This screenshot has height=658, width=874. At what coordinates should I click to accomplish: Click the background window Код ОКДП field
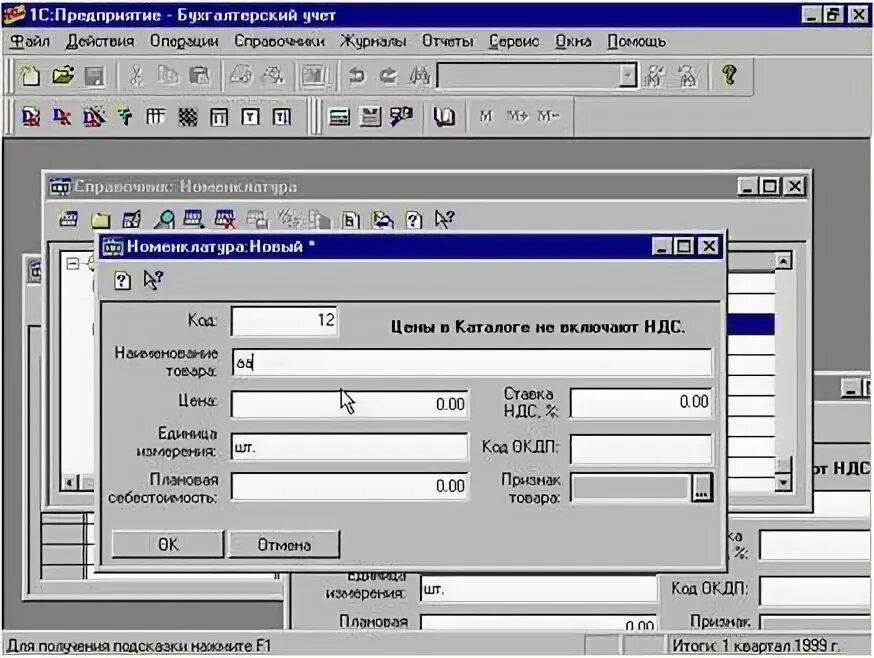click(x=815, y=591)
